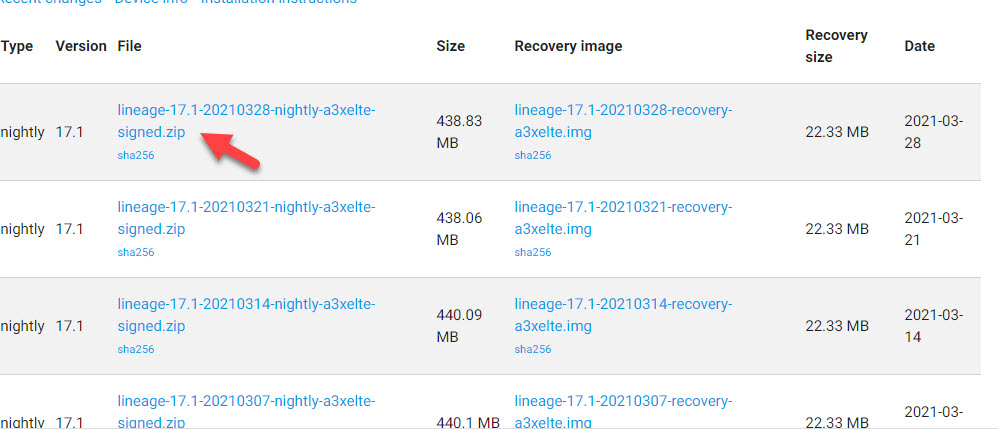The width and height of the screenshot is (998, 429).
Task: Click the Recovery size column header
Action: click(836, 46)
